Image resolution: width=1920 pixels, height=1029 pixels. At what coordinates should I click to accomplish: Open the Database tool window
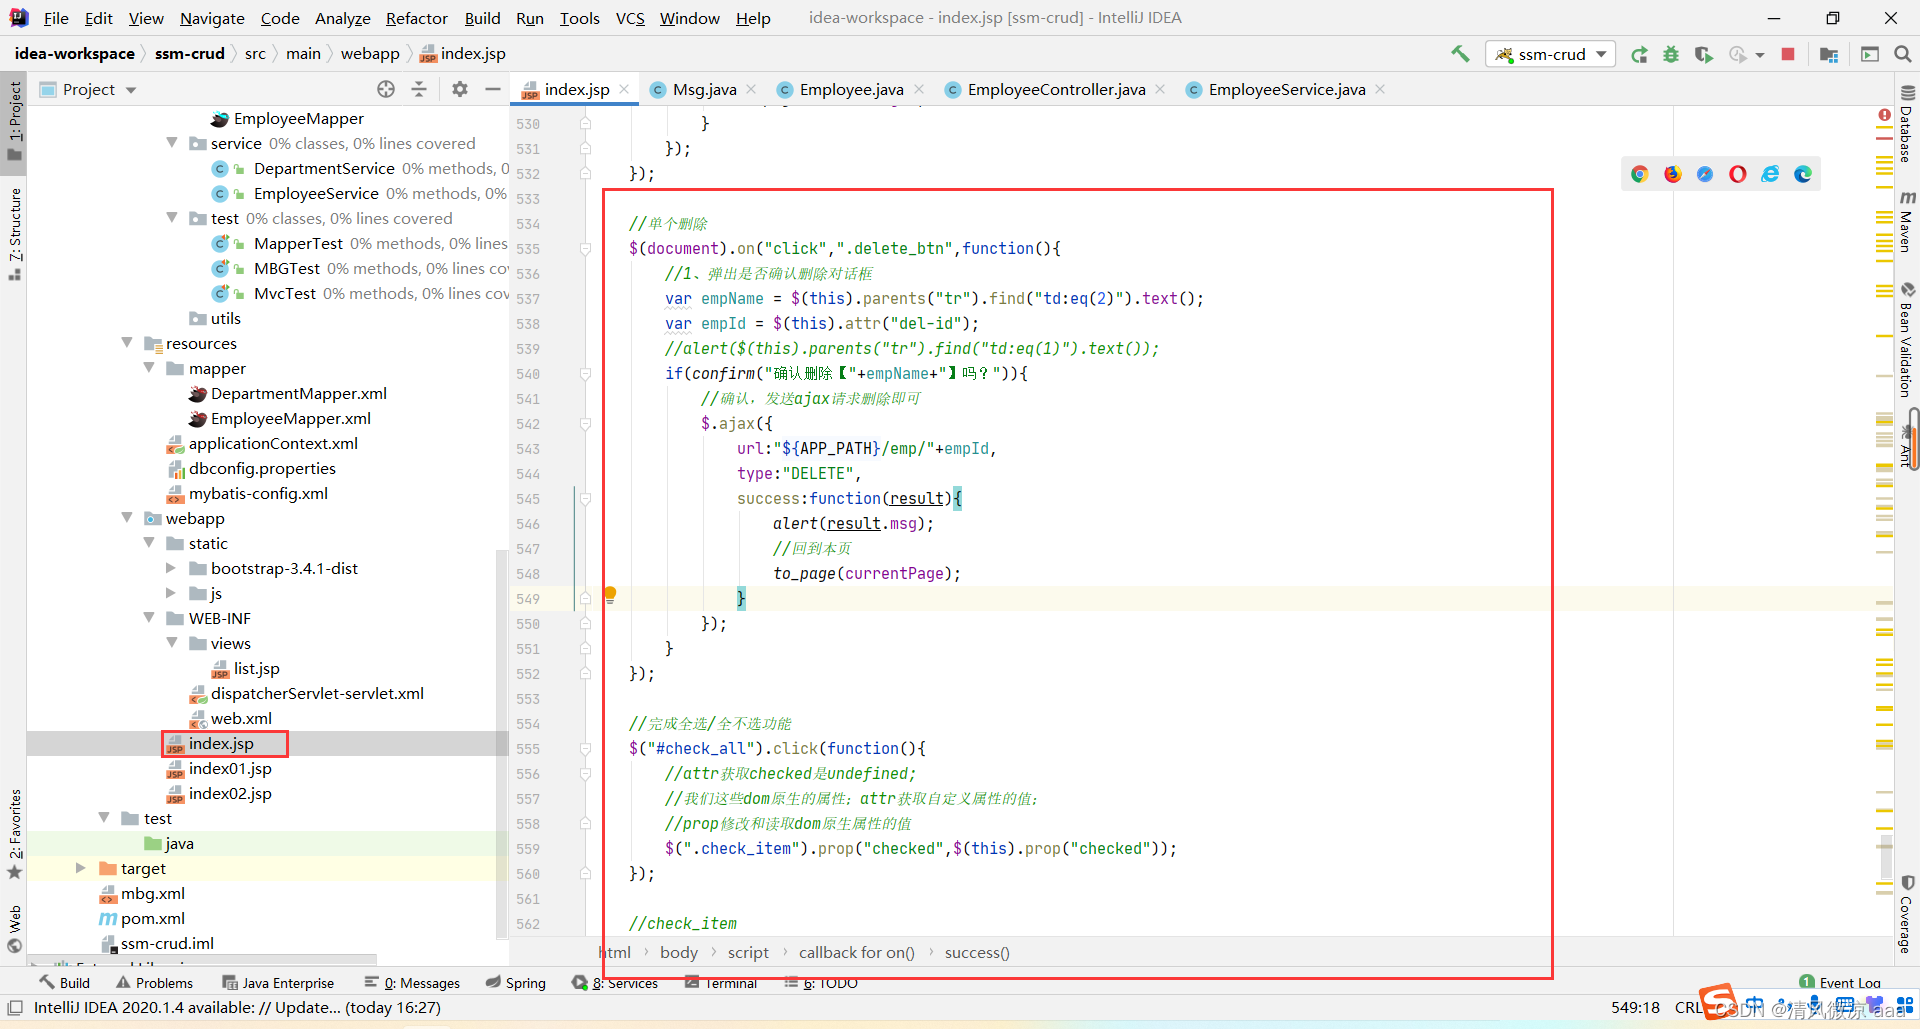tap(1907, 125)
